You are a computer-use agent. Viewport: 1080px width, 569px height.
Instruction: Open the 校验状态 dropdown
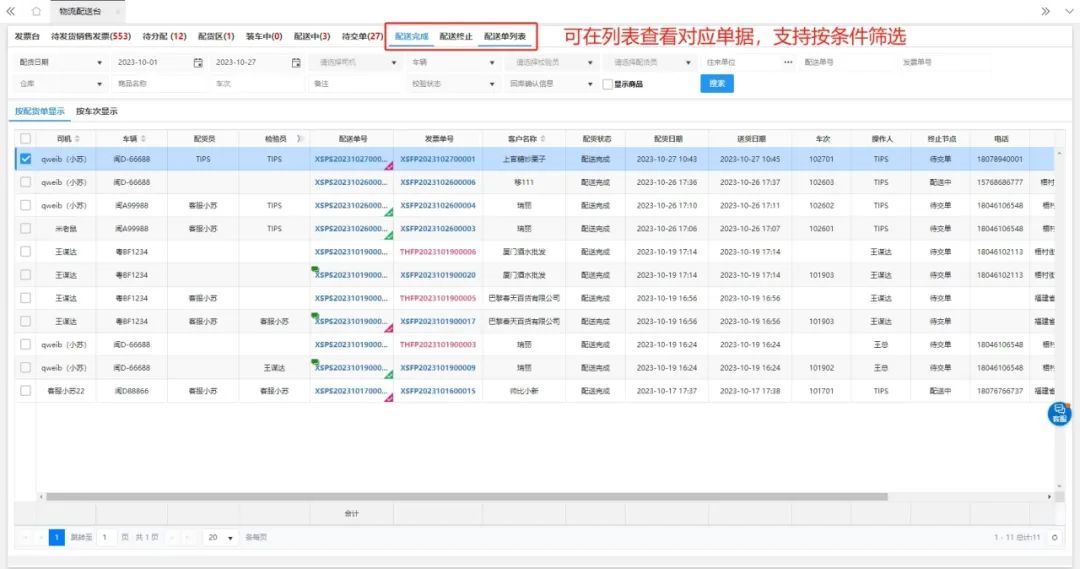click(x=492, y=84)
